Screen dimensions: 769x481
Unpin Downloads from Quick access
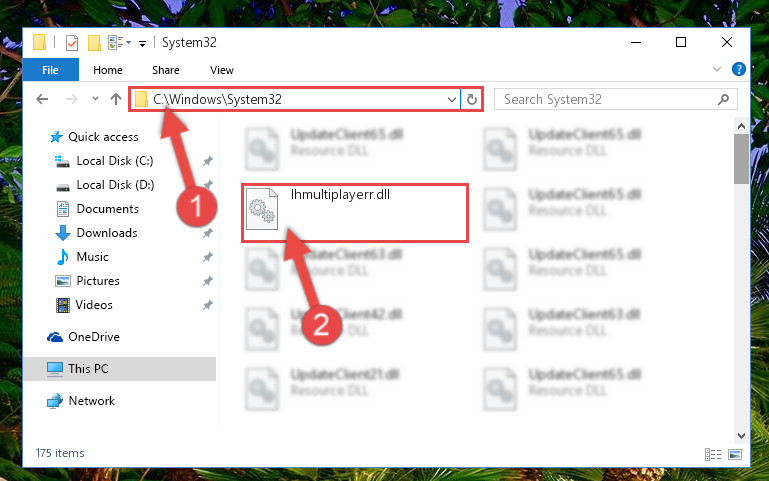click(x=208, y=233)
